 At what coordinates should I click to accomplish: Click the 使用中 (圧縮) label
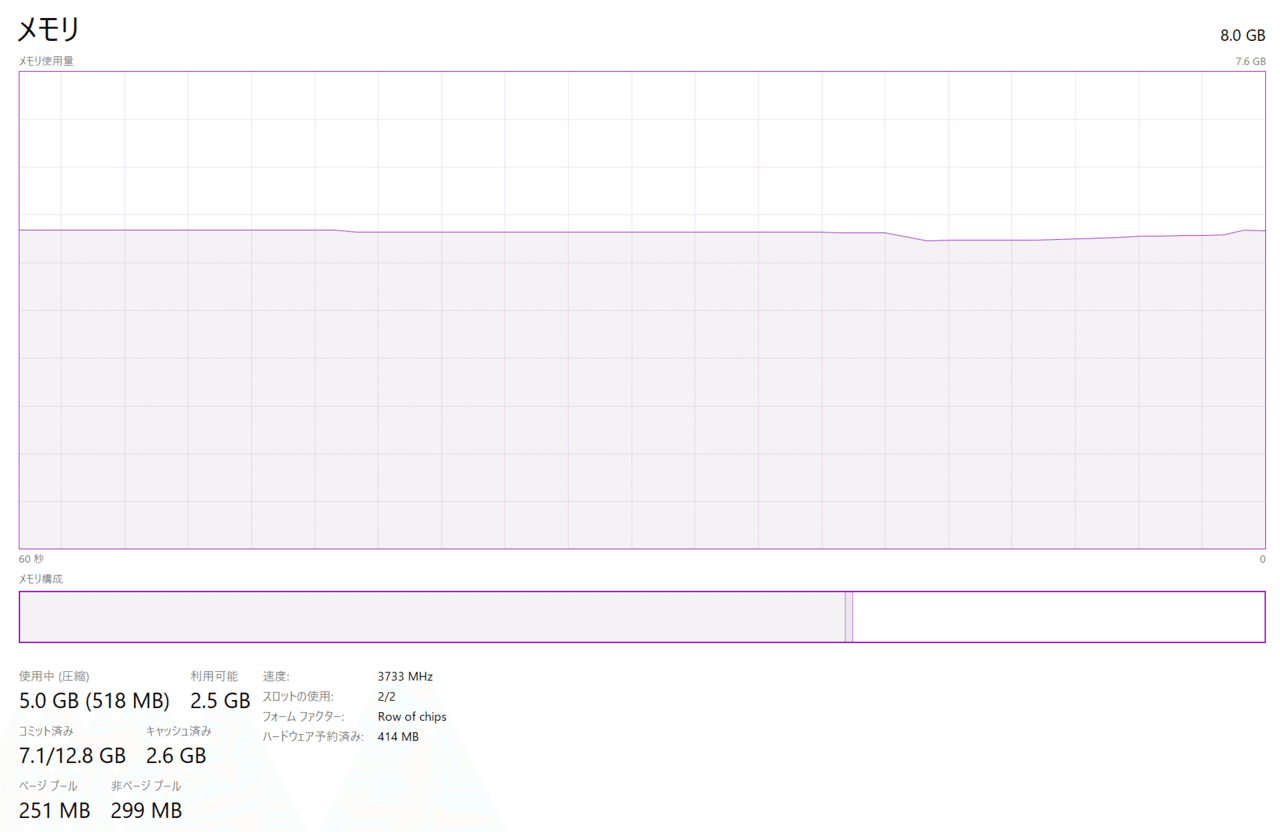pyautogui.click(x=54, y=676)
